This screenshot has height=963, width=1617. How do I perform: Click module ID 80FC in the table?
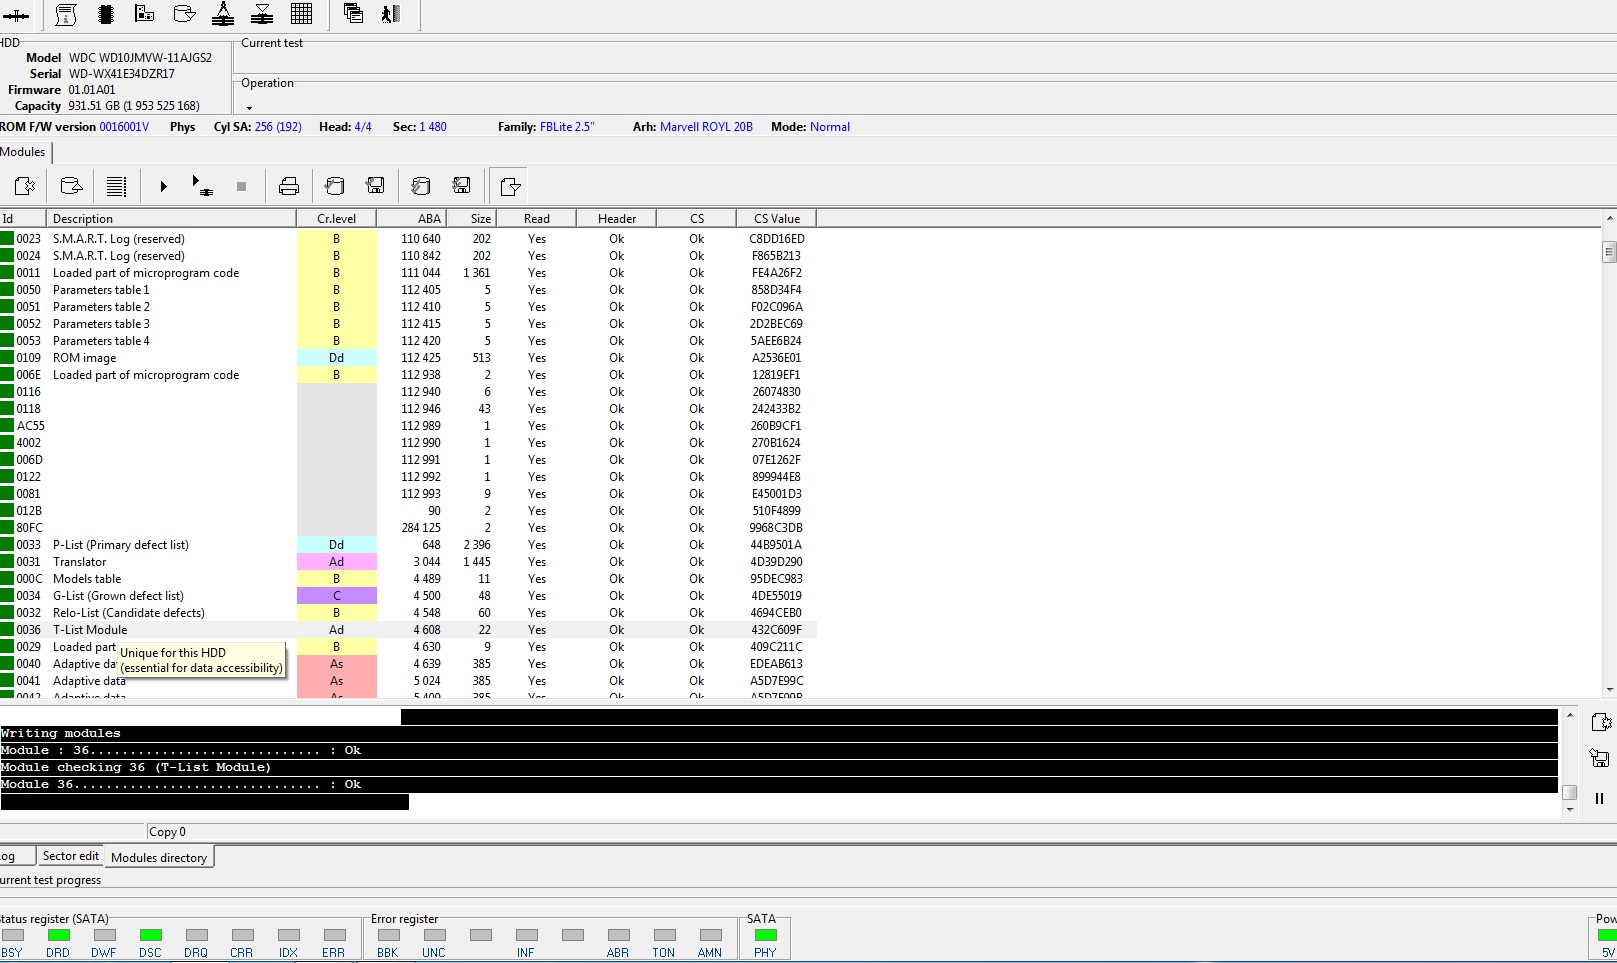[x=29, y=528]
